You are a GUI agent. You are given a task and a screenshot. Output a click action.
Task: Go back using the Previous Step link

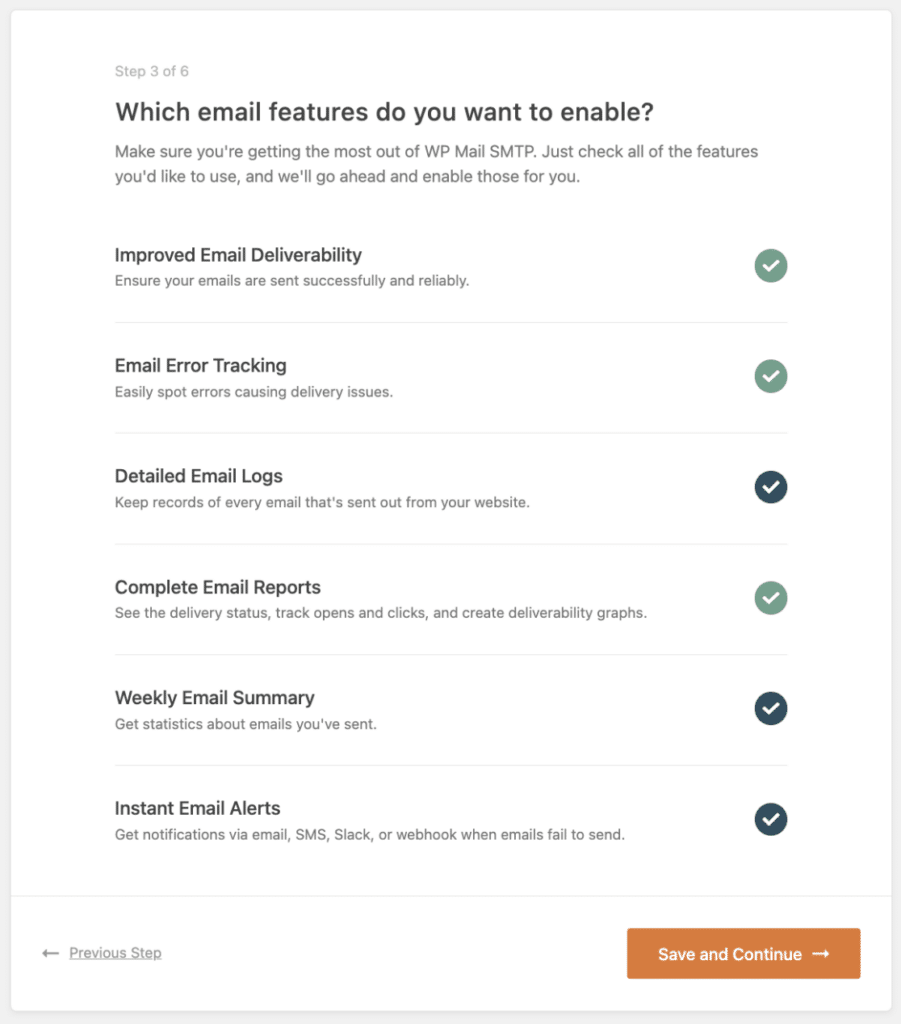pyautogui.click(x=114, y=953)
